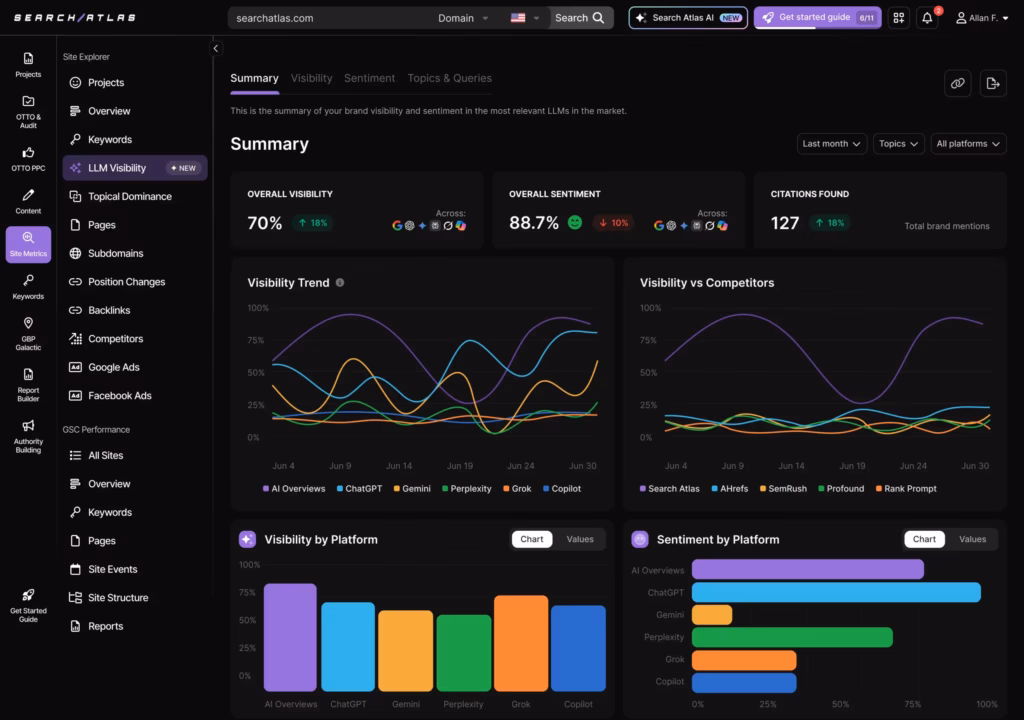Open the Topics & Queries tab

click(x=449, y=78)
